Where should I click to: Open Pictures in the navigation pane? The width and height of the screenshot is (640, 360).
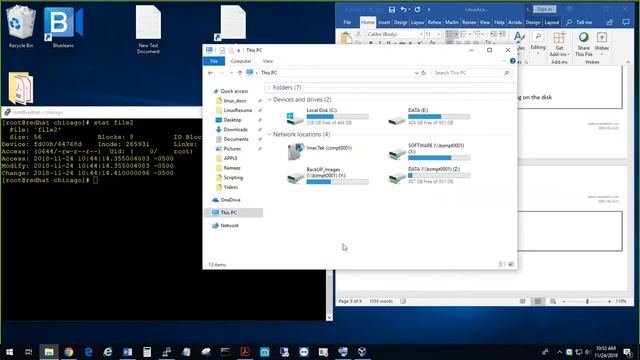pyautogui.click(x=232, y=149)
